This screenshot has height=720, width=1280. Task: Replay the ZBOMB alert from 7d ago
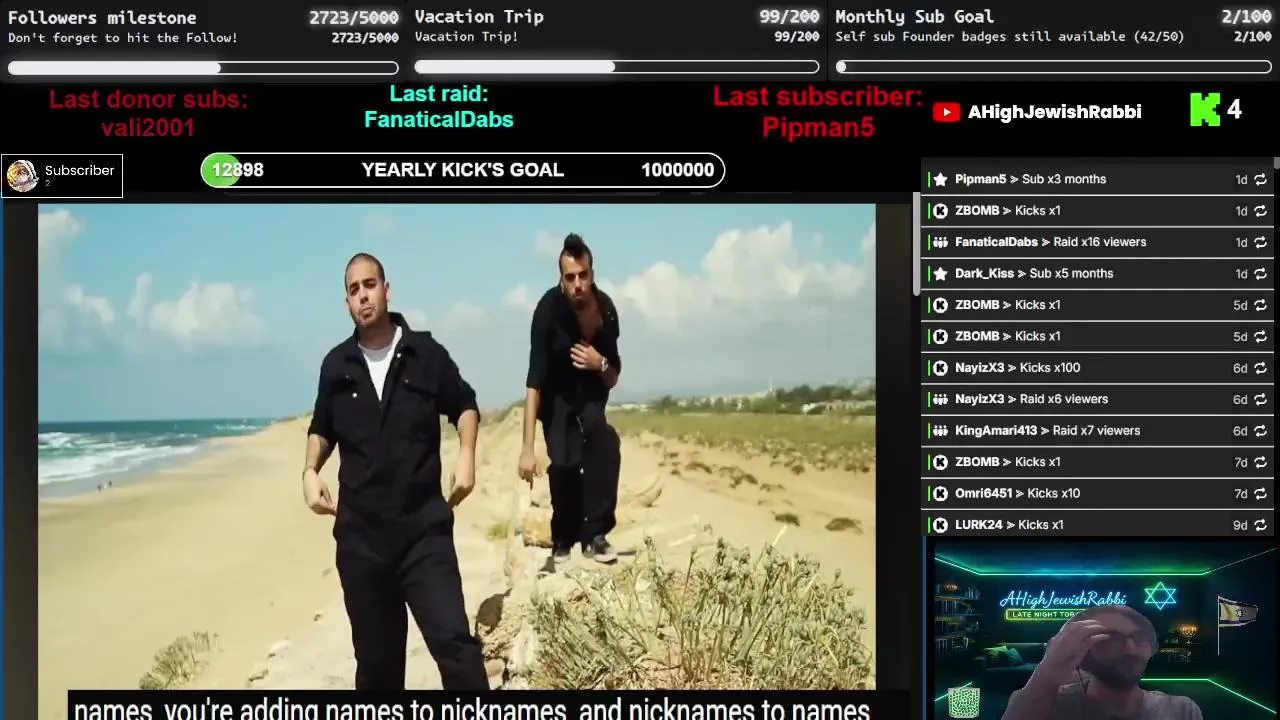point(1260,462)
